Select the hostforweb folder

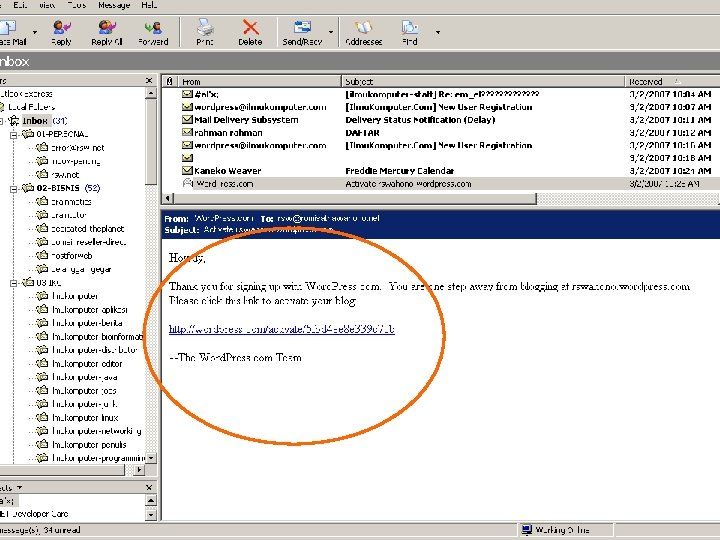[71, 255]
